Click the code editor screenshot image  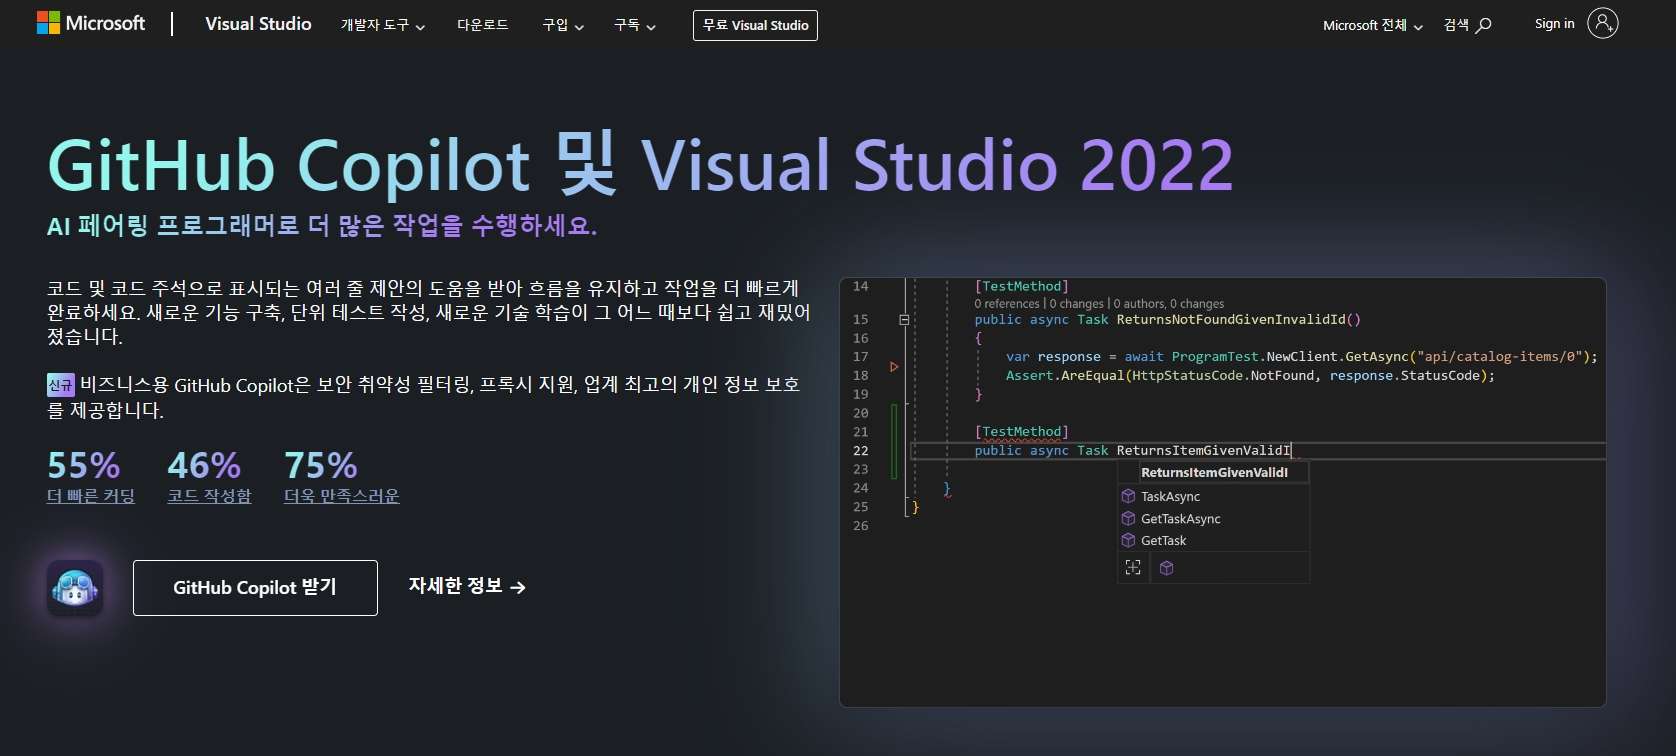1223,492
